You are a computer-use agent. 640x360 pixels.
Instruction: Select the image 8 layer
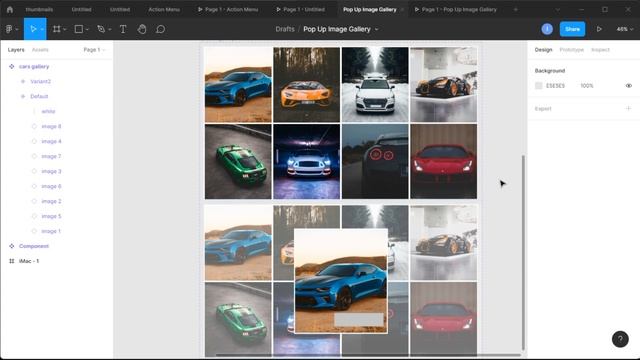point(51,126)
